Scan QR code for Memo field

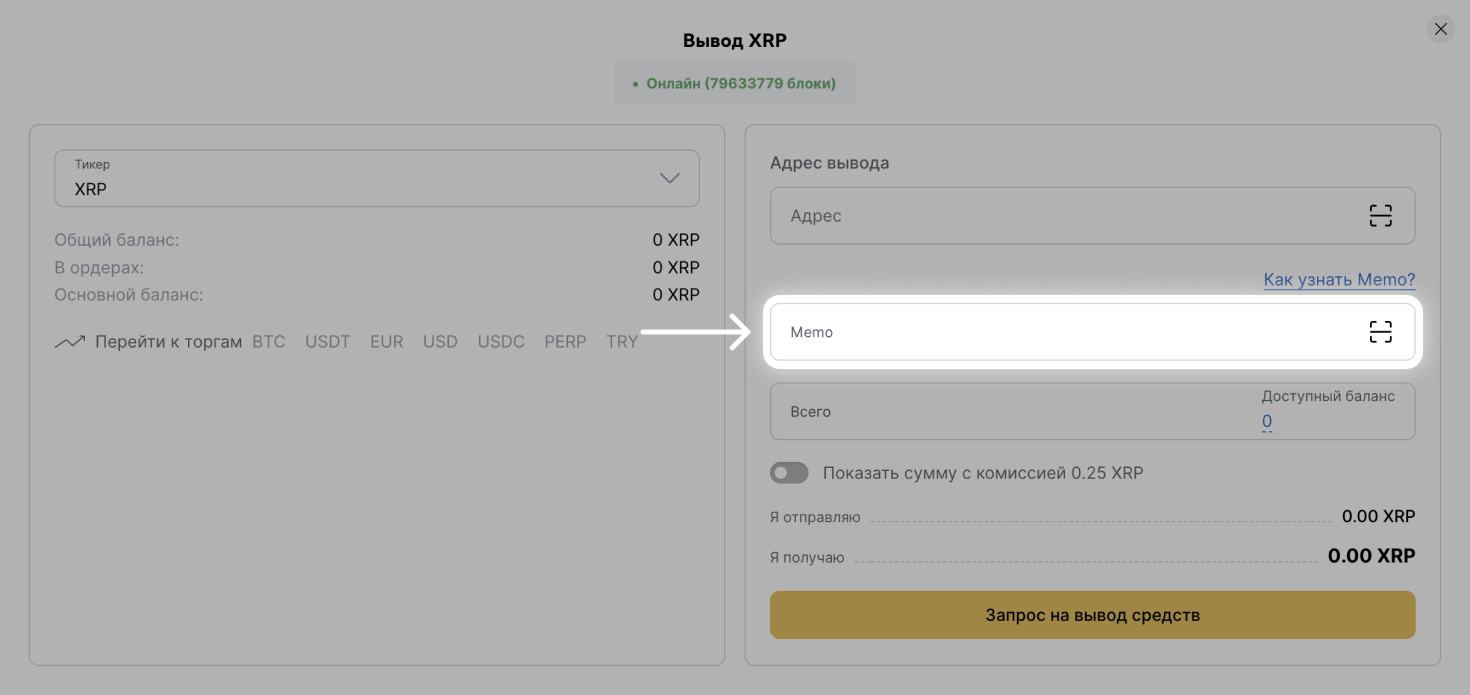(x=1380, y=332)
